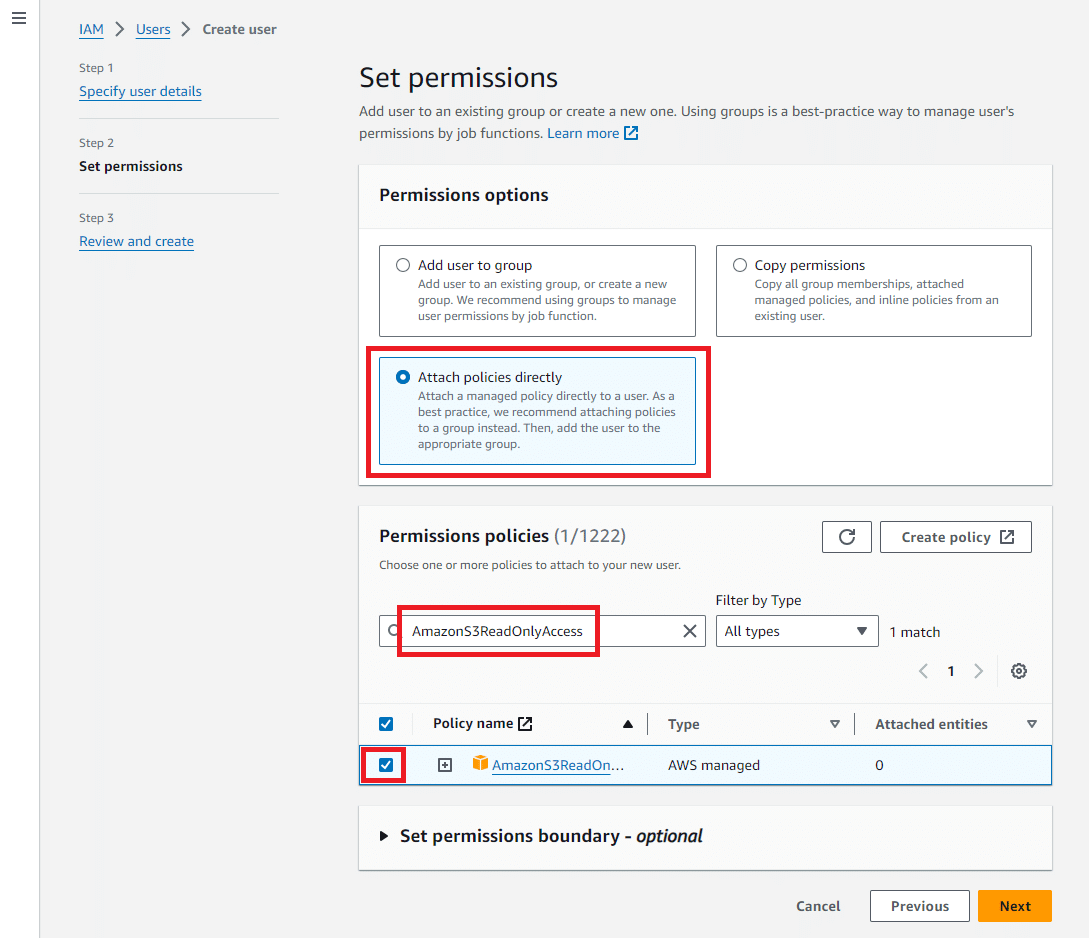Viewport: 1089px width, 938px height.
Task: Open table preferences gear icon
Action: pos(1018,671)
